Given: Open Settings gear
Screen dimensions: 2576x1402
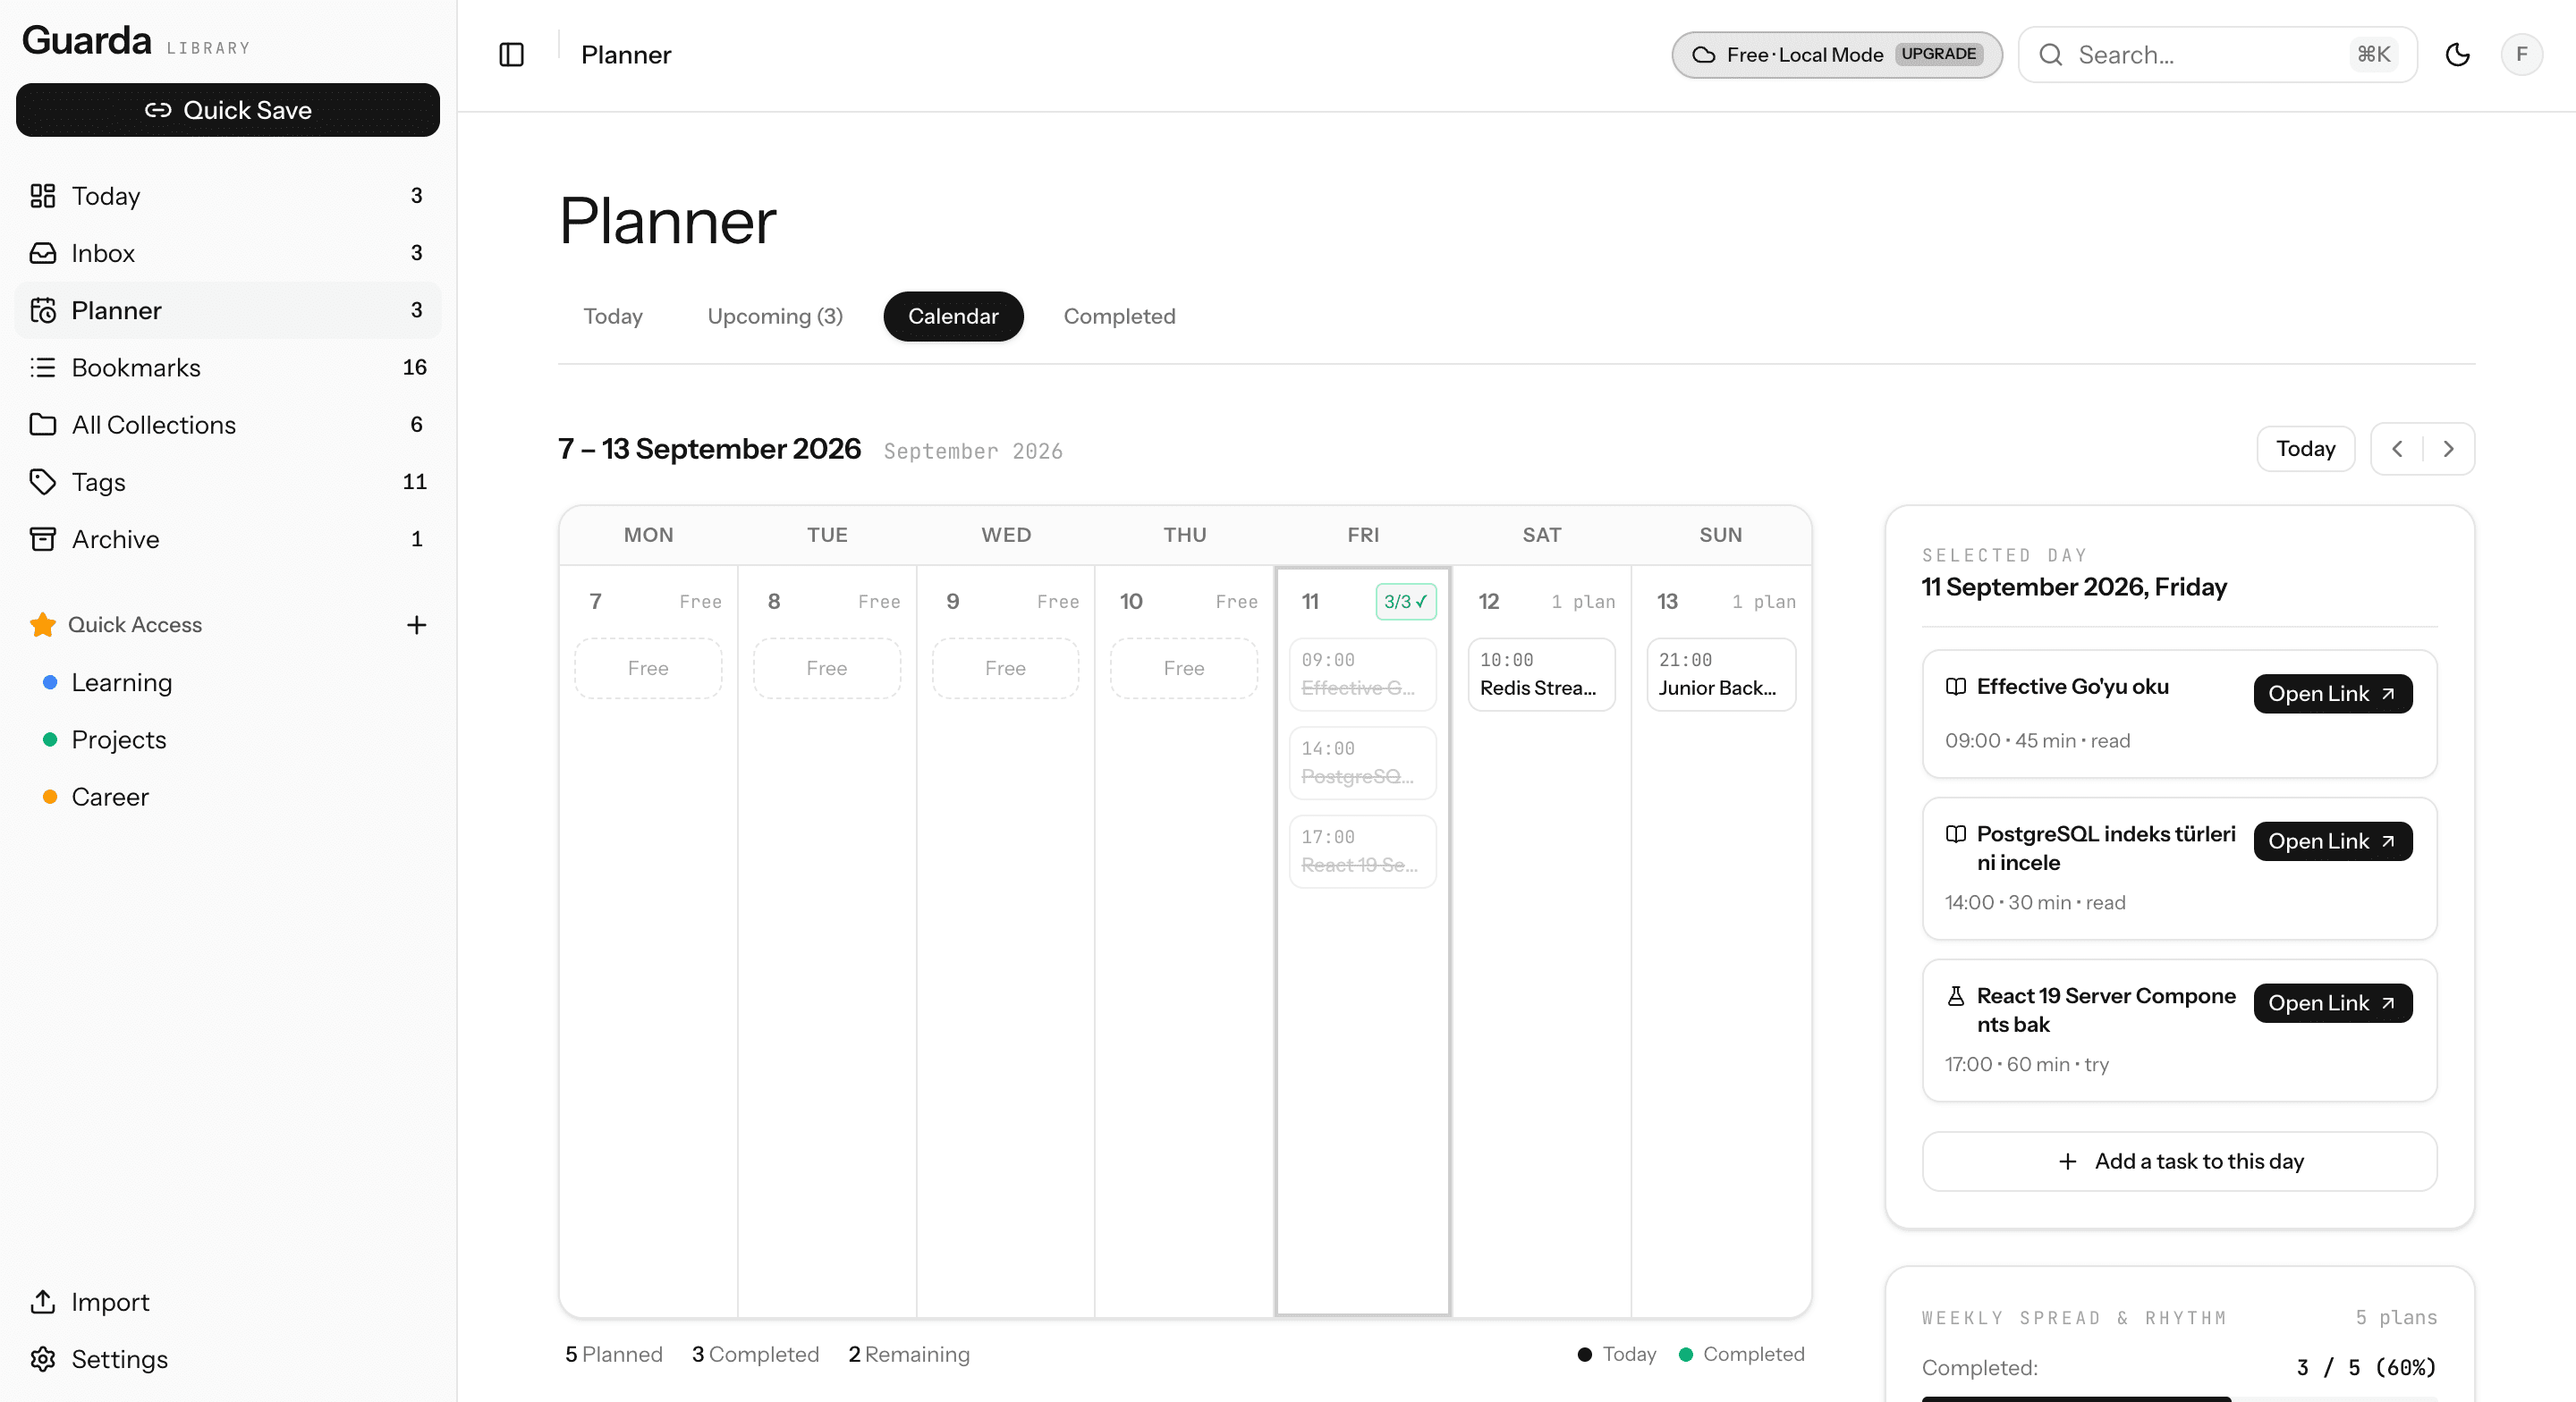Looking at the screenshot, I should click(x=228, y=1359).
